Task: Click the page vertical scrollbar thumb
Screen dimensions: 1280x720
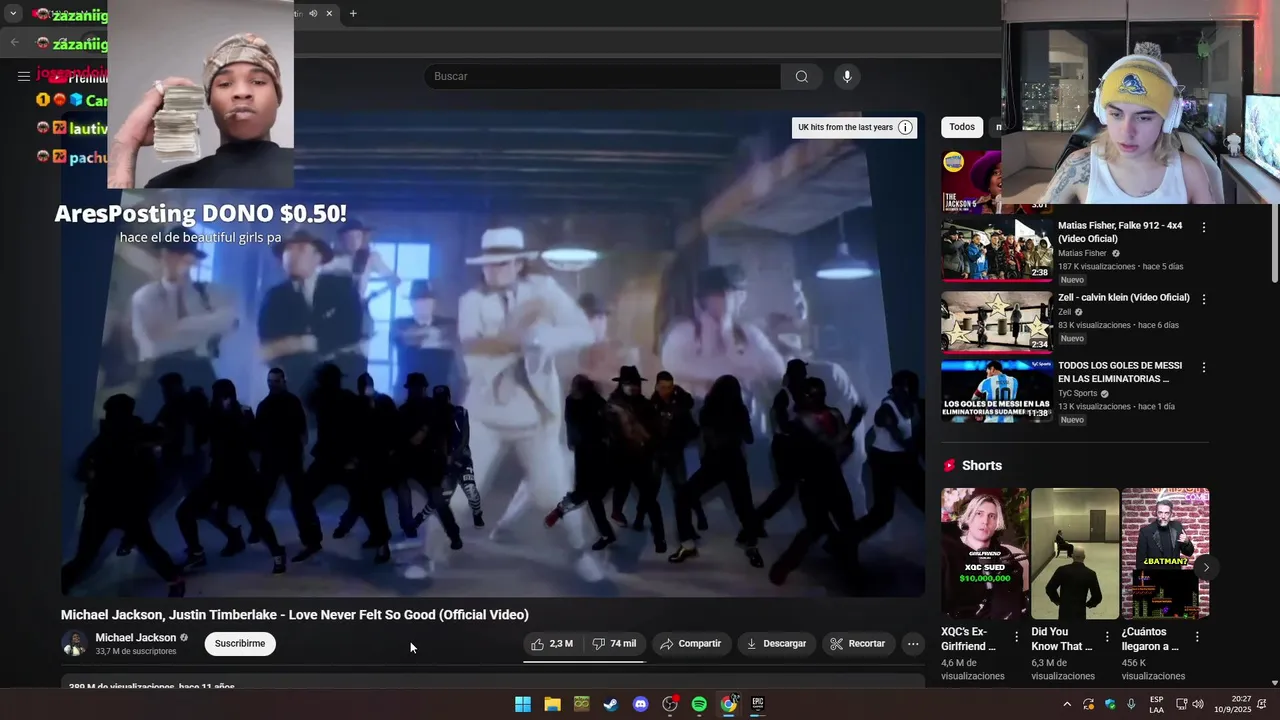Action: tap(1274, 245)
